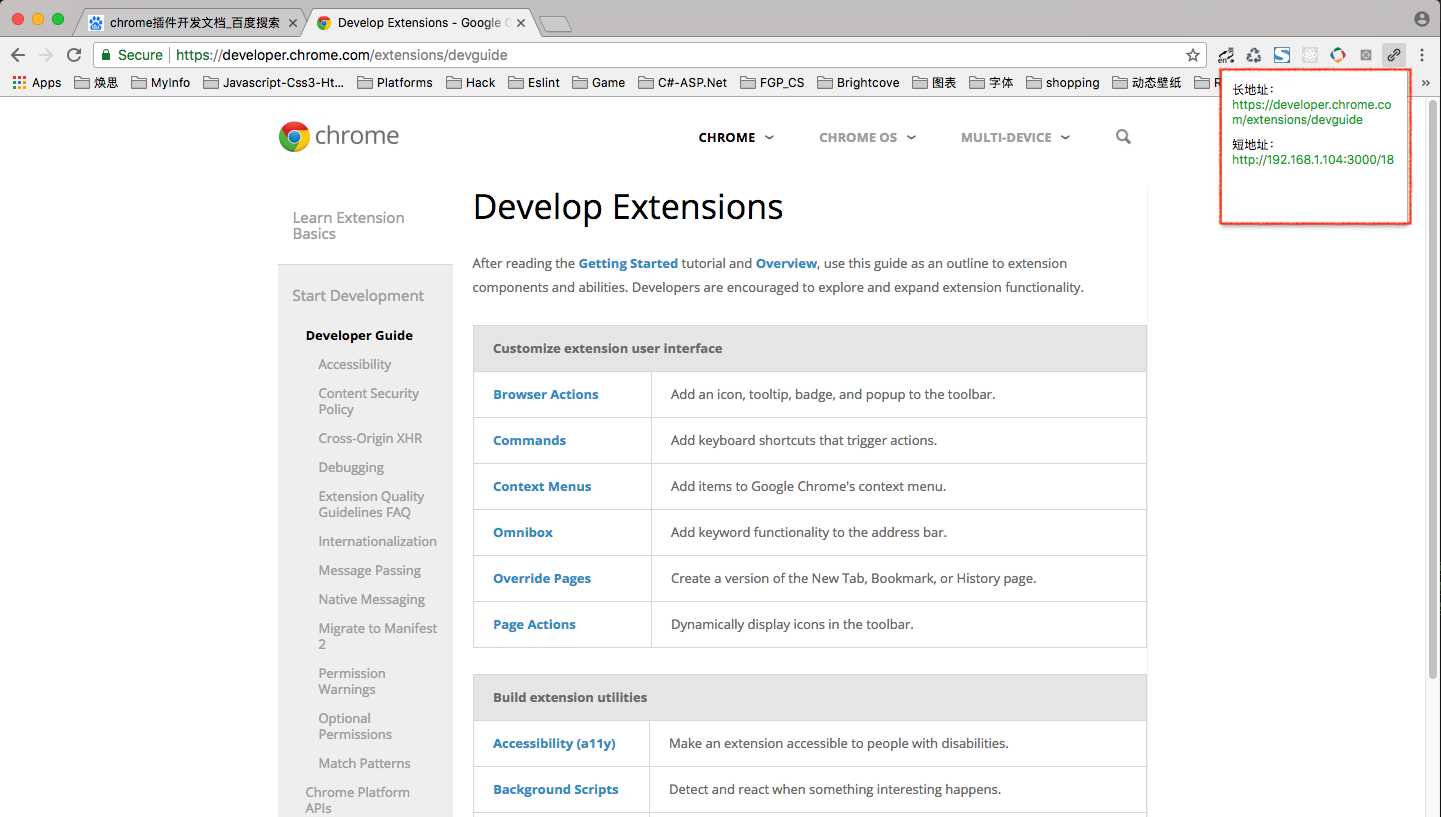Show hidden bookmarks via the double chevron
This screenshot has height=817, width=1441.
click(1425, 83)
